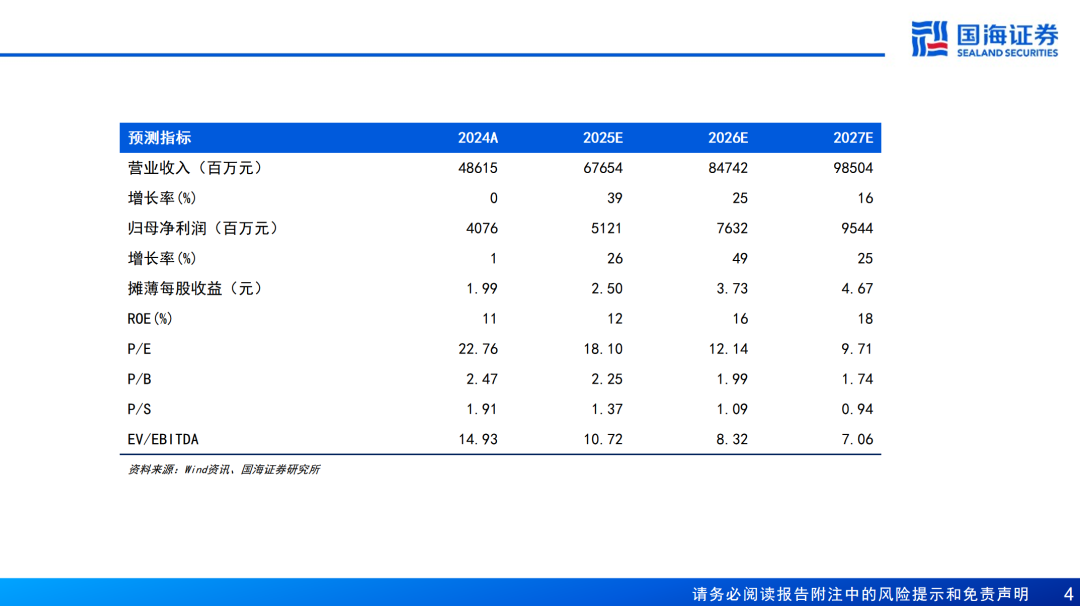Select the 2026E column header
This screenshot has height=606, width=1080.
pyautogui.click(x=728, y=138)
